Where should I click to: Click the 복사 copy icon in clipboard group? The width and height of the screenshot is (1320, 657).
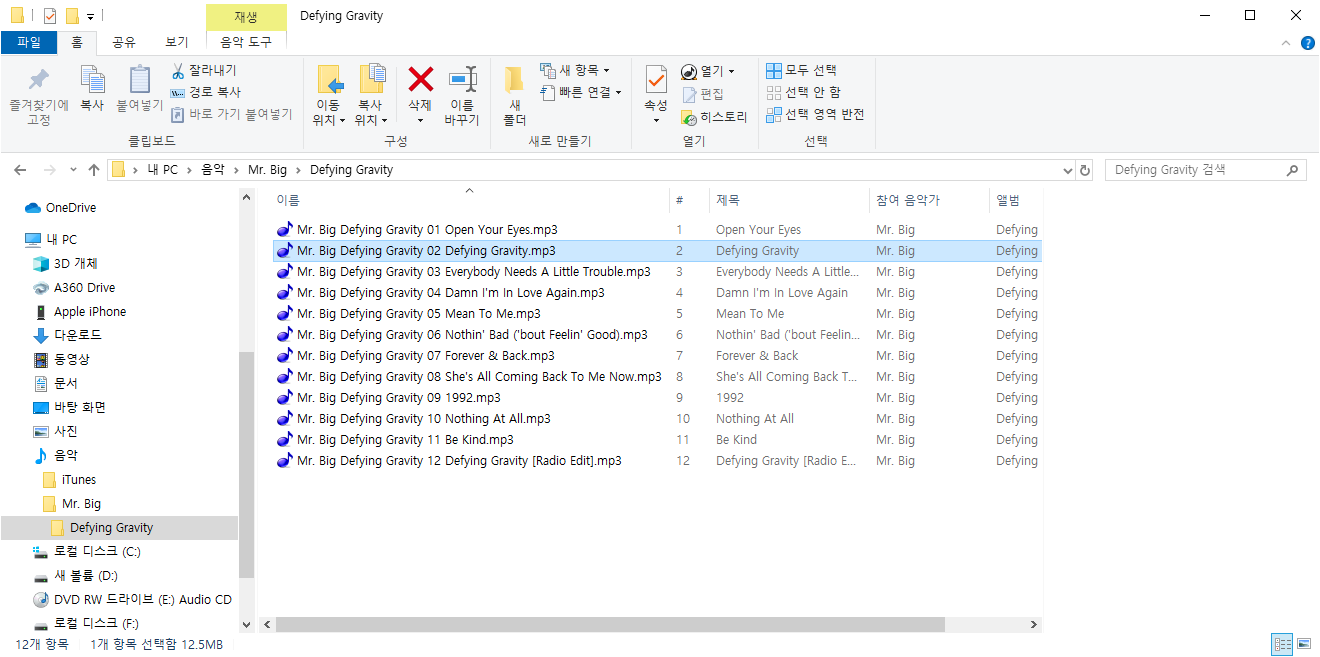coord(92,79)
